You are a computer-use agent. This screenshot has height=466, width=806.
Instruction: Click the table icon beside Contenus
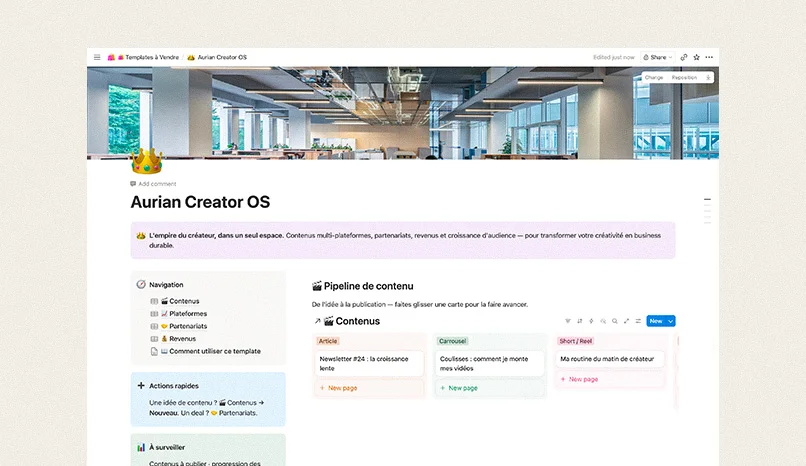[154, 301]
